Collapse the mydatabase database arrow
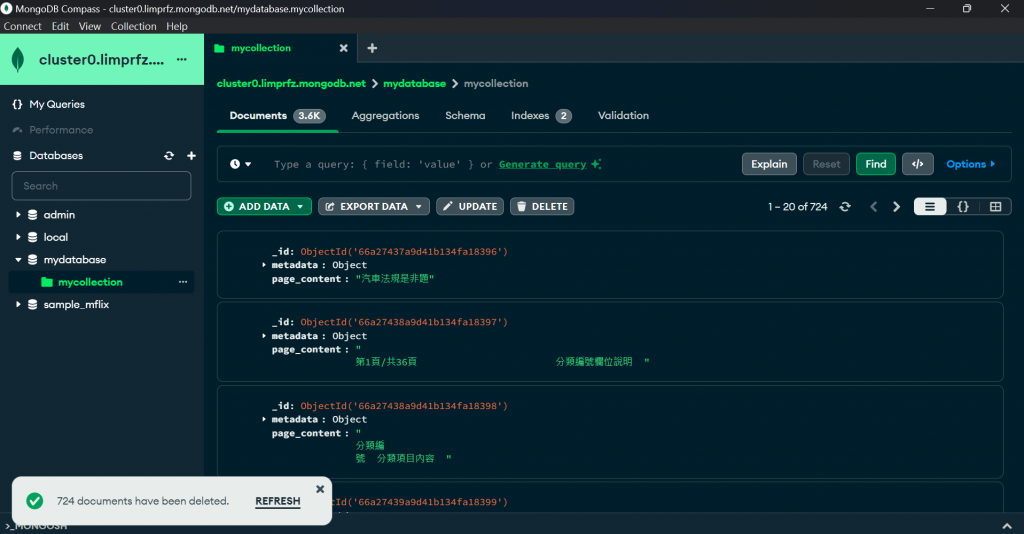The image size is (1024, 534). click(x=18, y=260)
